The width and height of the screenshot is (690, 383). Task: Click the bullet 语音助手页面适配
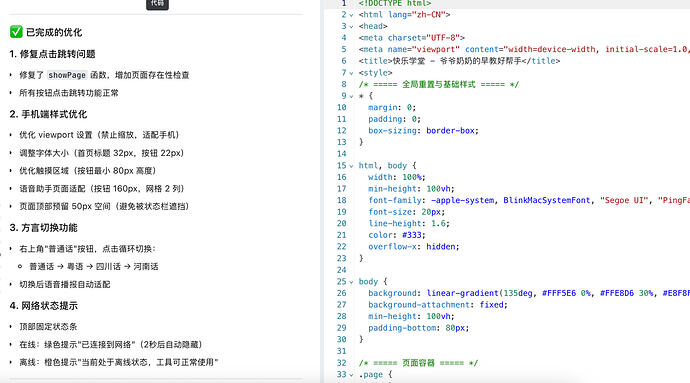[x=102, y=188]
